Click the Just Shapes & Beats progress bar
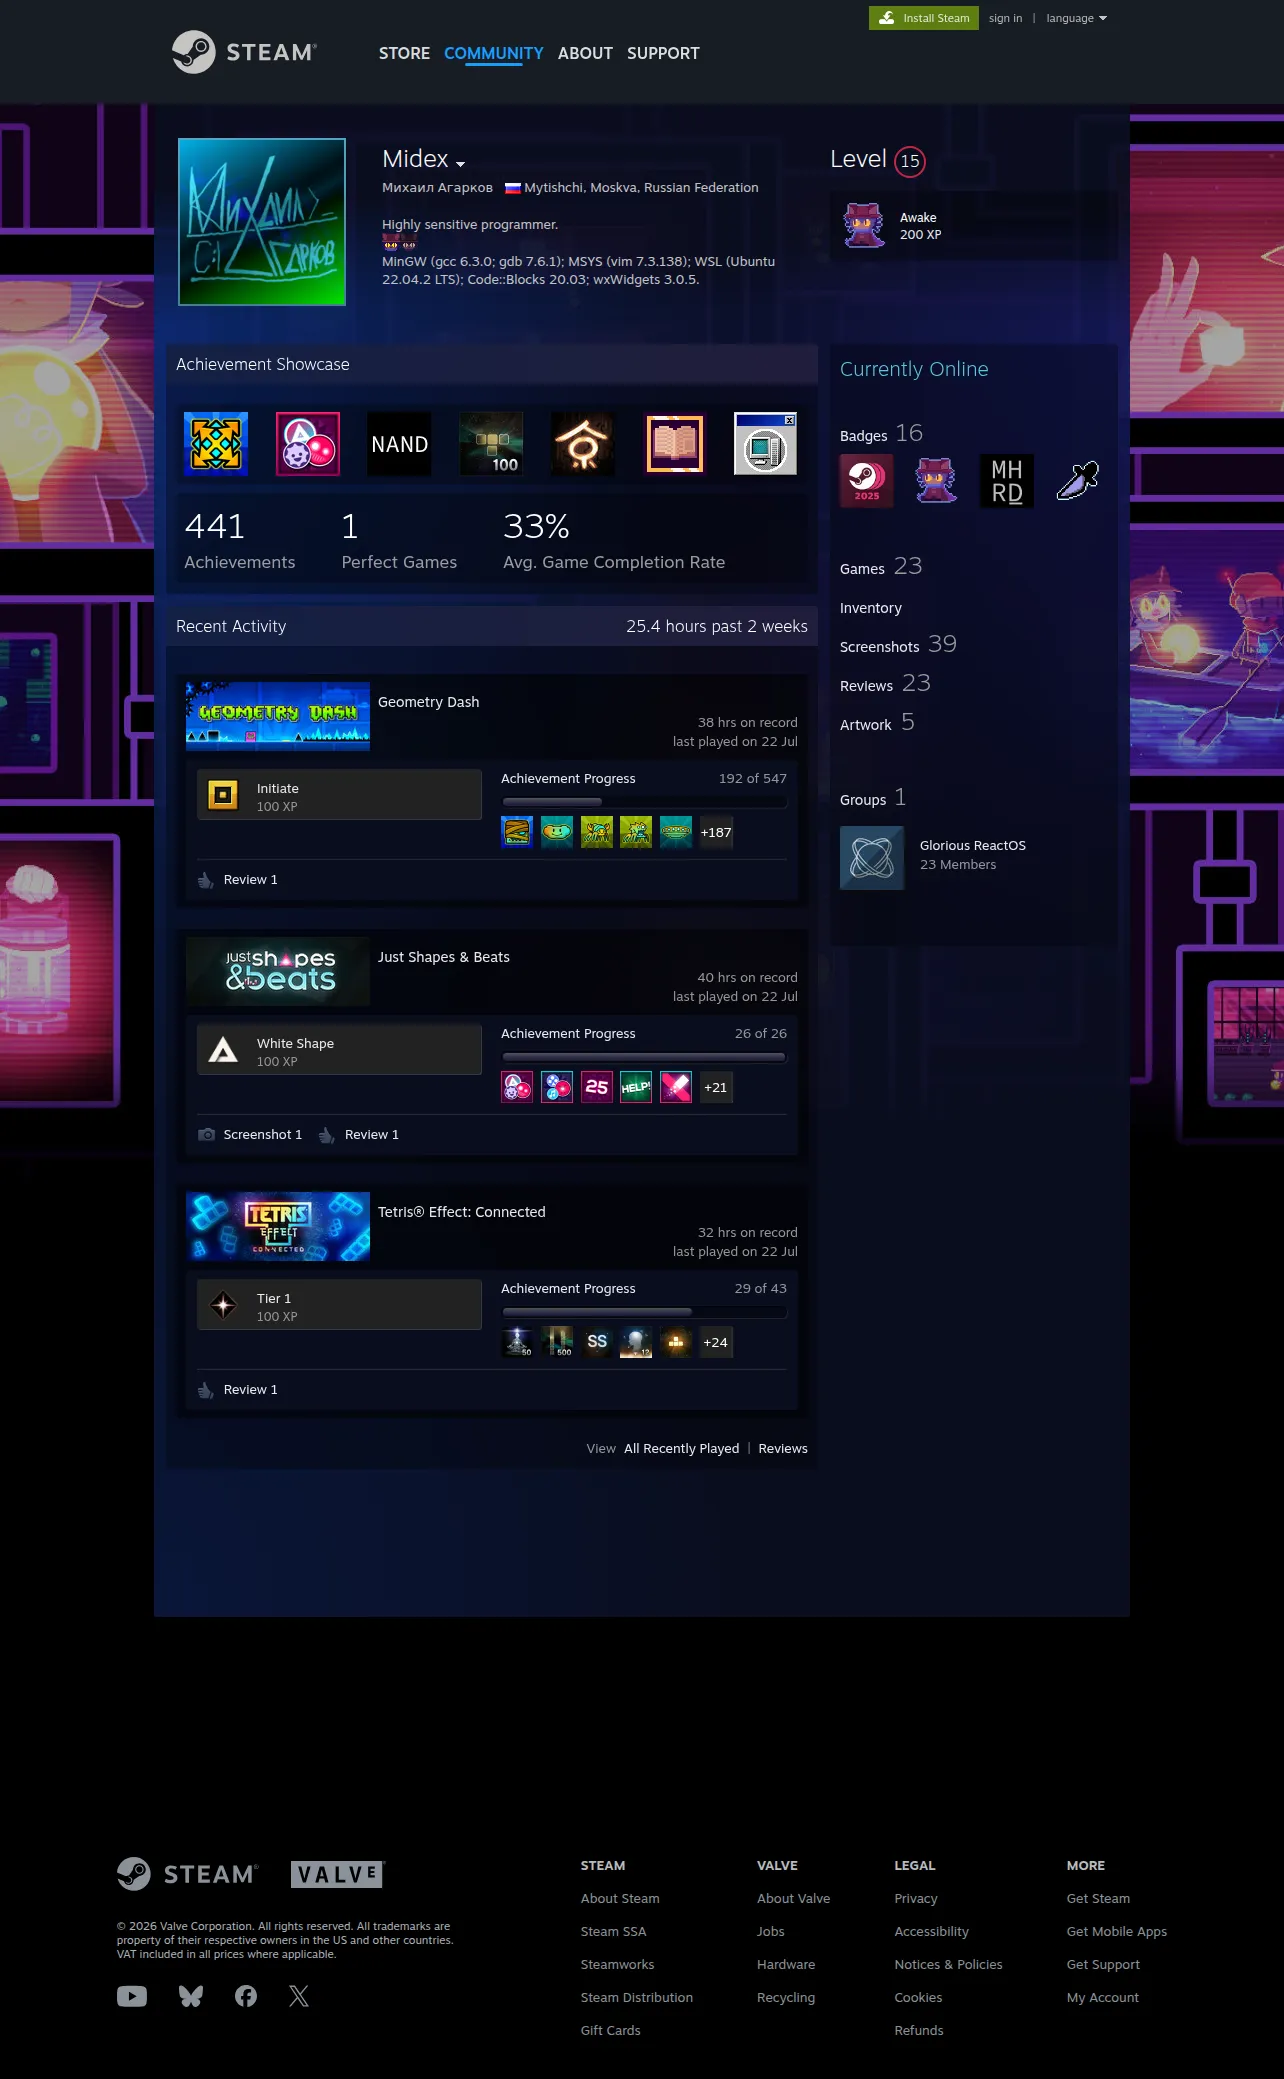 point(644,1057)
